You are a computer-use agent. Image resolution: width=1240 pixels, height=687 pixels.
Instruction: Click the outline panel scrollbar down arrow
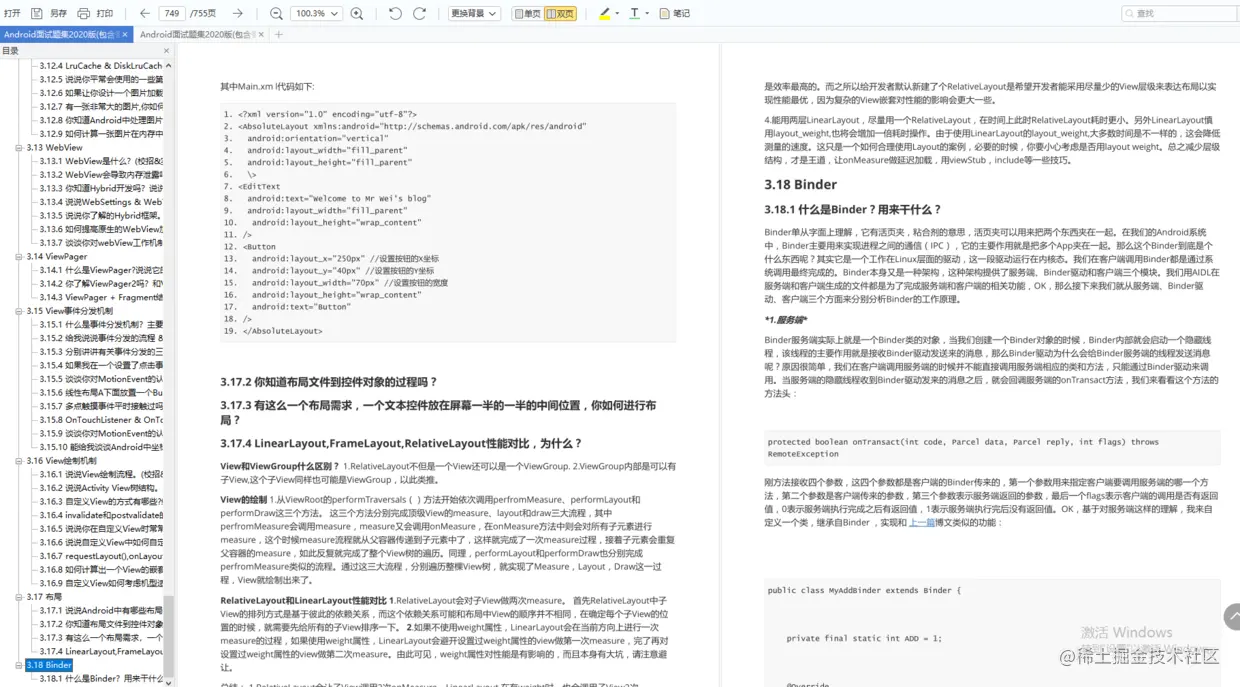169,681
